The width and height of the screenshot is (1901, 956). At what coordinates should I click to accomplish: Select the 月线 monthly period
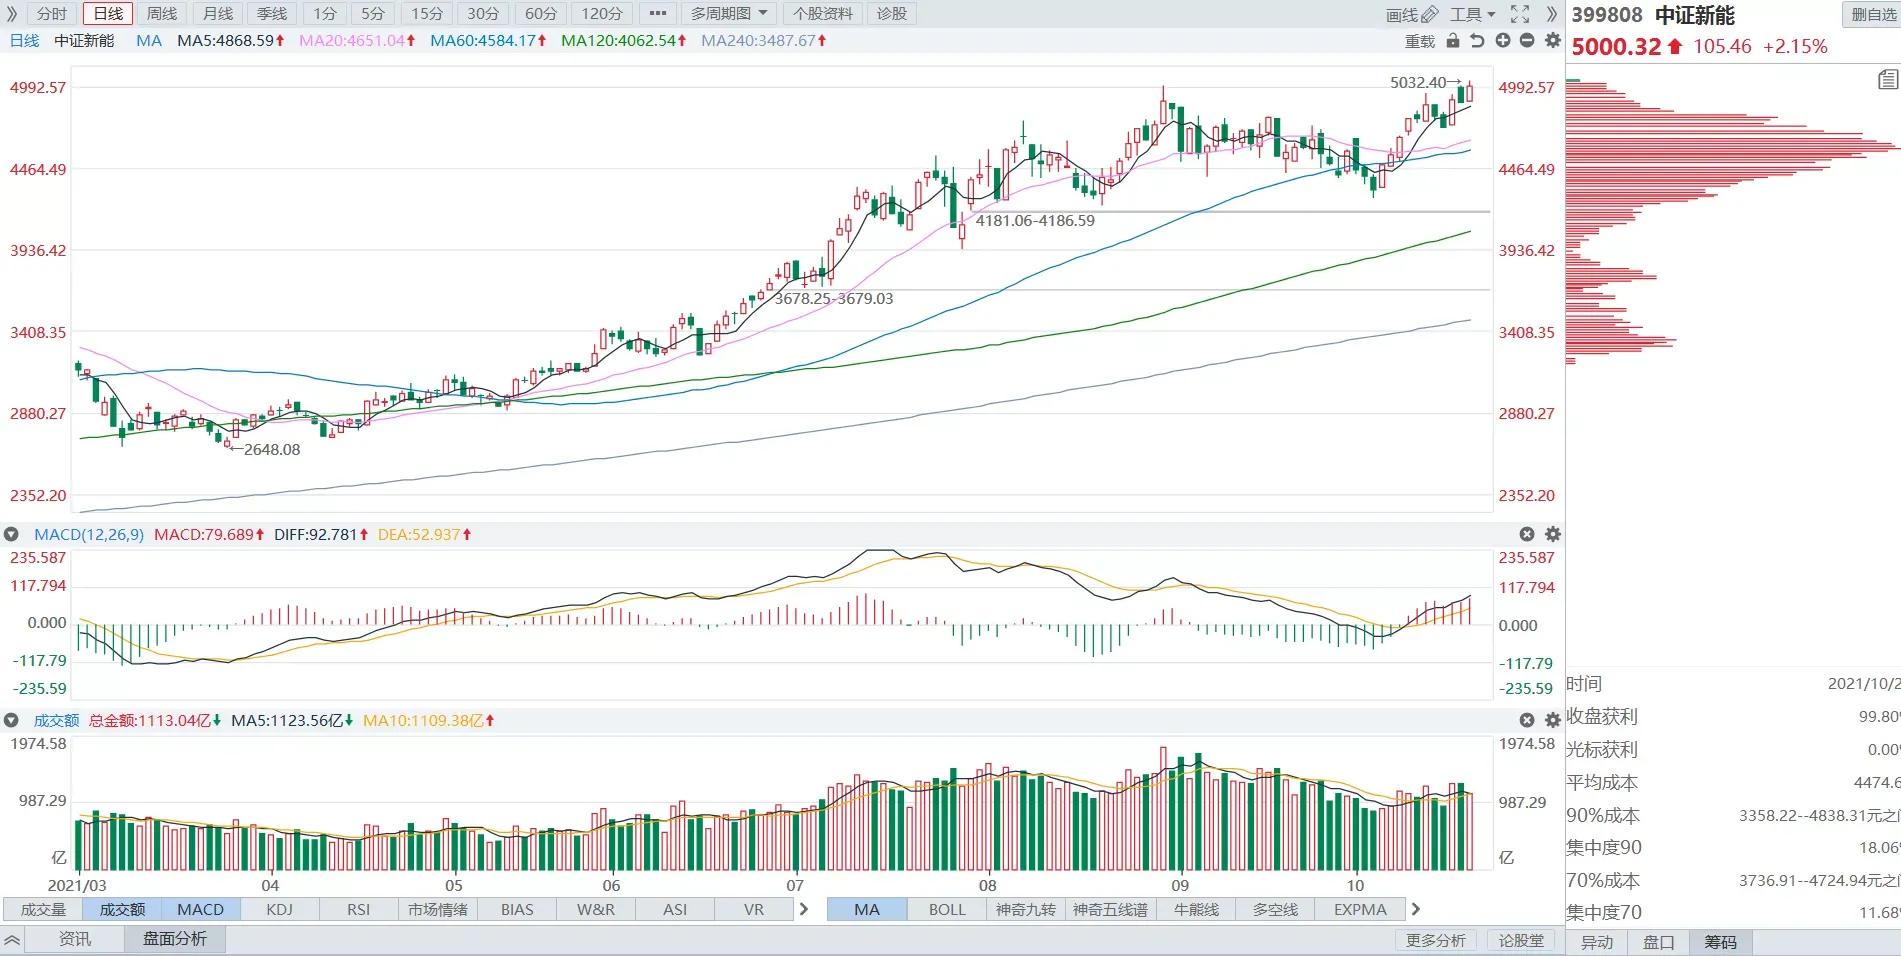[217, 14]
